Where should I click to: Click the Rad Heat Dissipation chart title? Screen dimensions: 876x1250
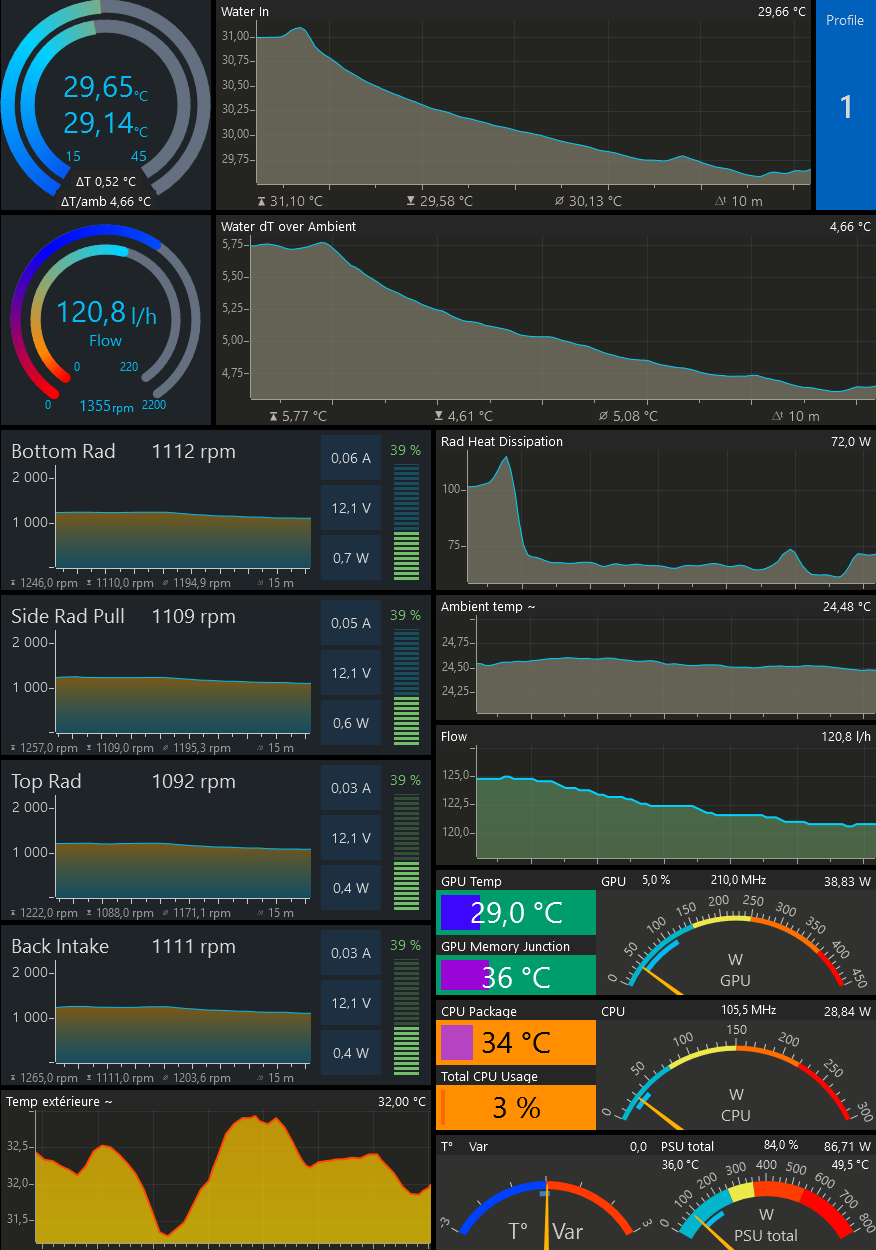pyautogui.click(x=502, y=441)
